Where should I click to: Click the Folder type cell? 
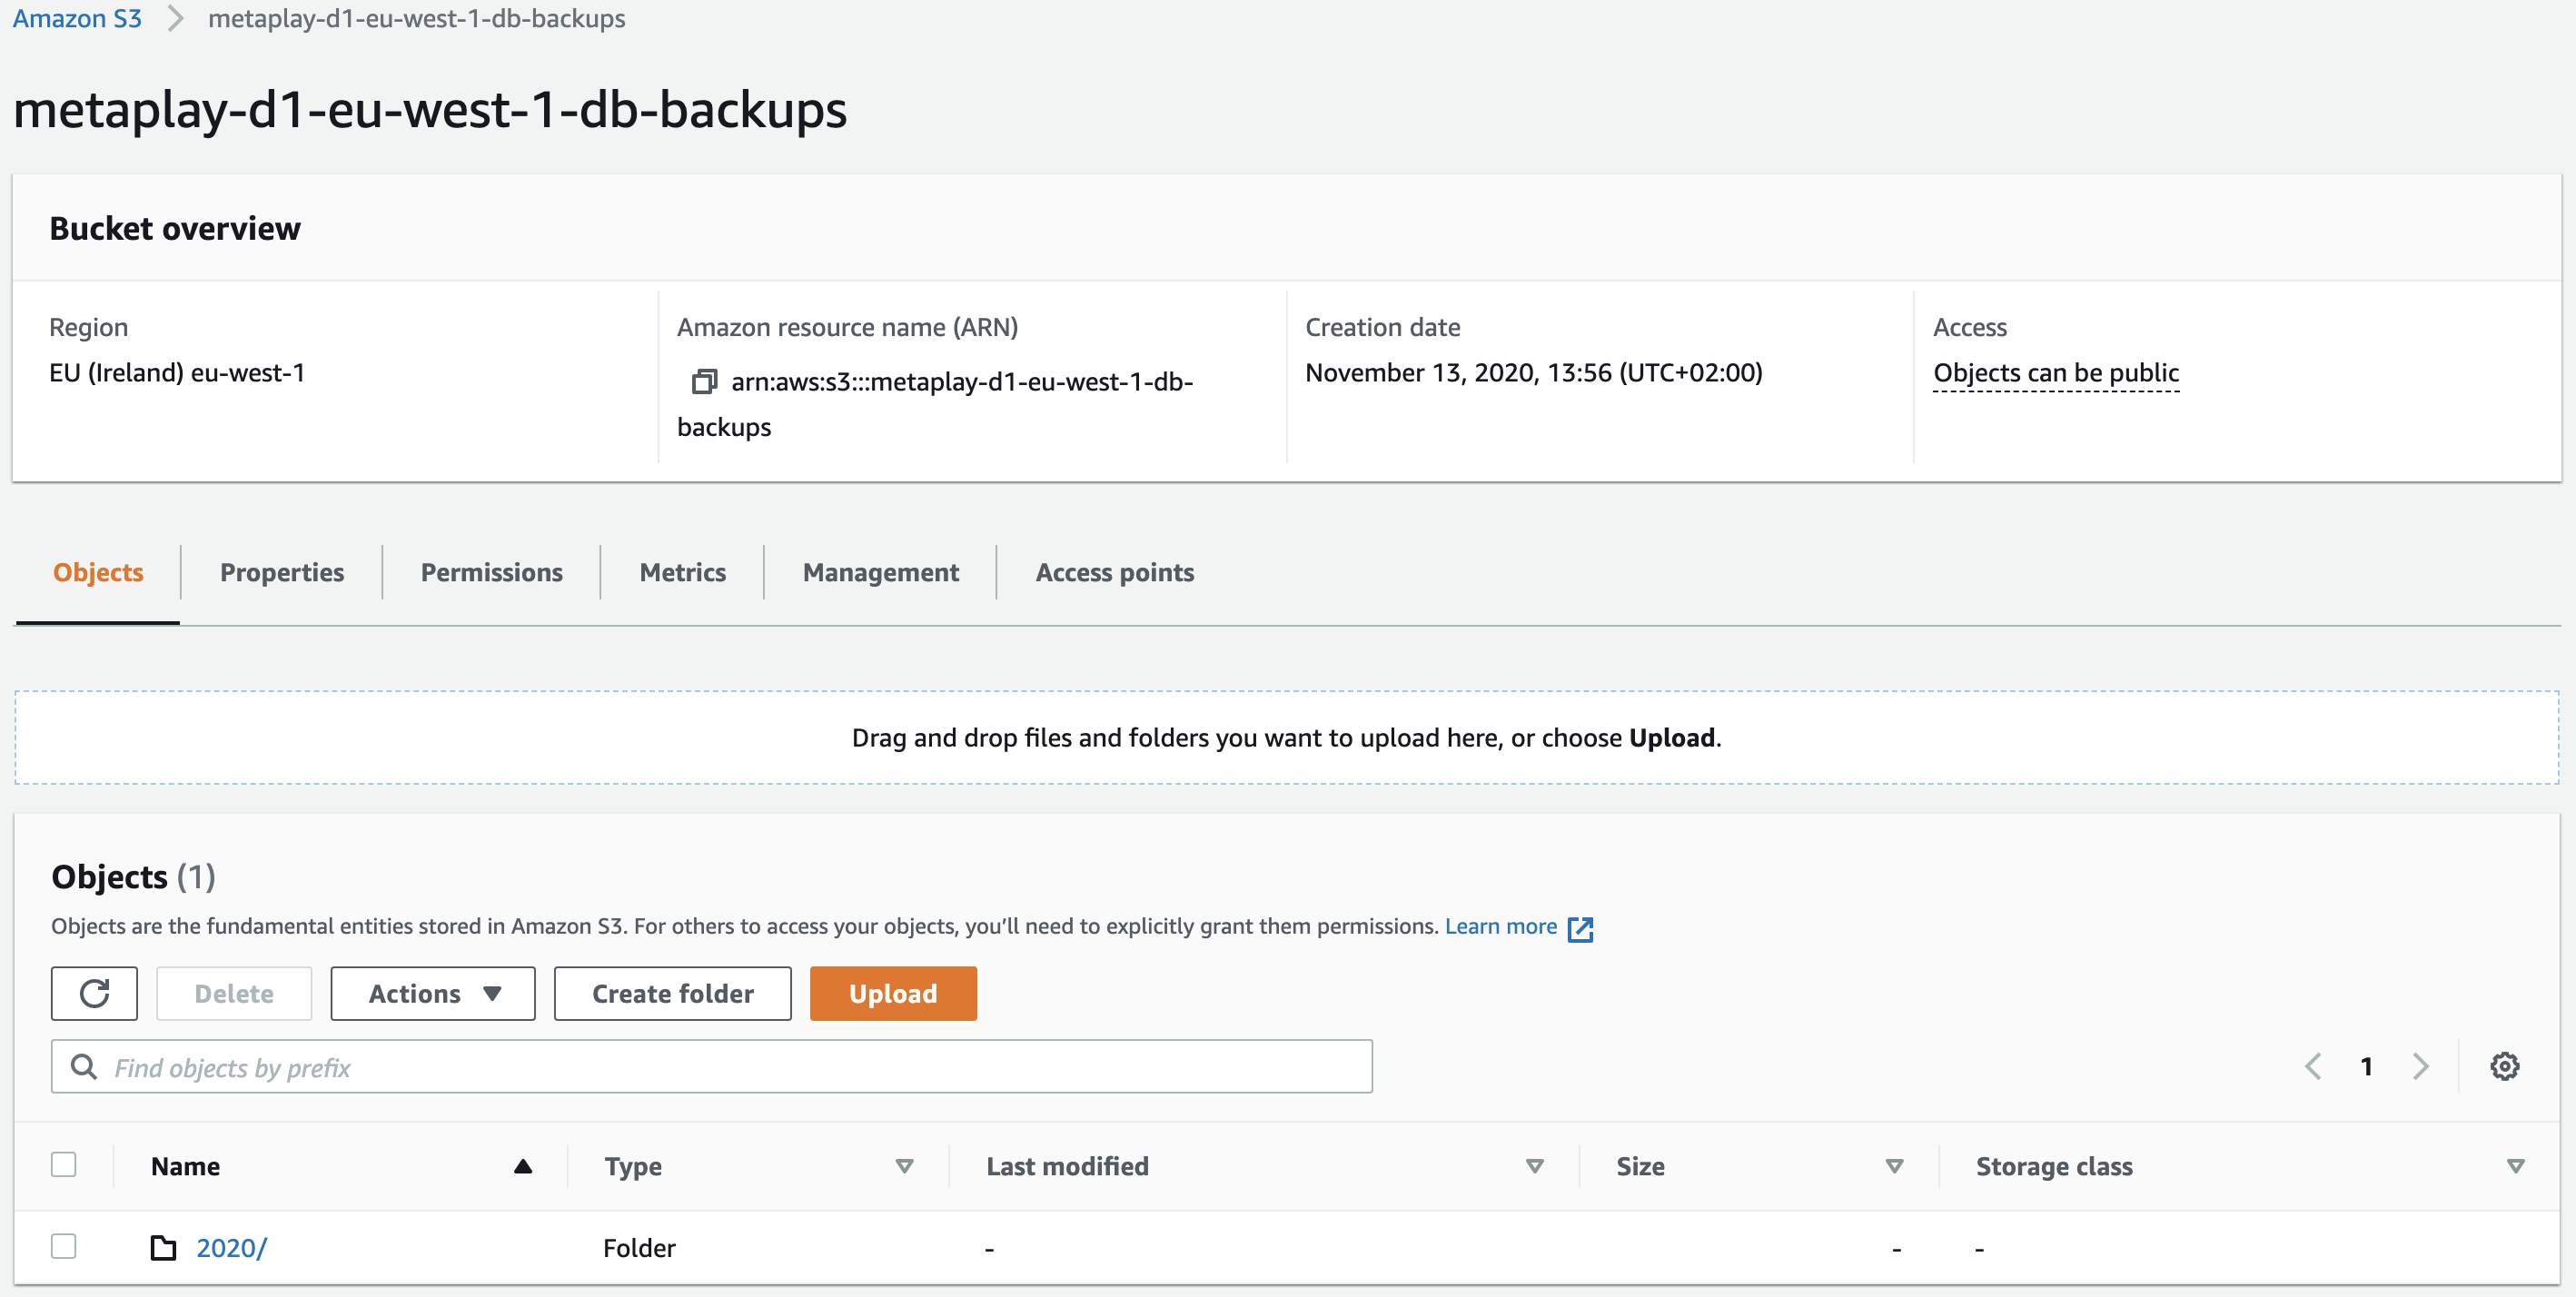(639, 1248)
